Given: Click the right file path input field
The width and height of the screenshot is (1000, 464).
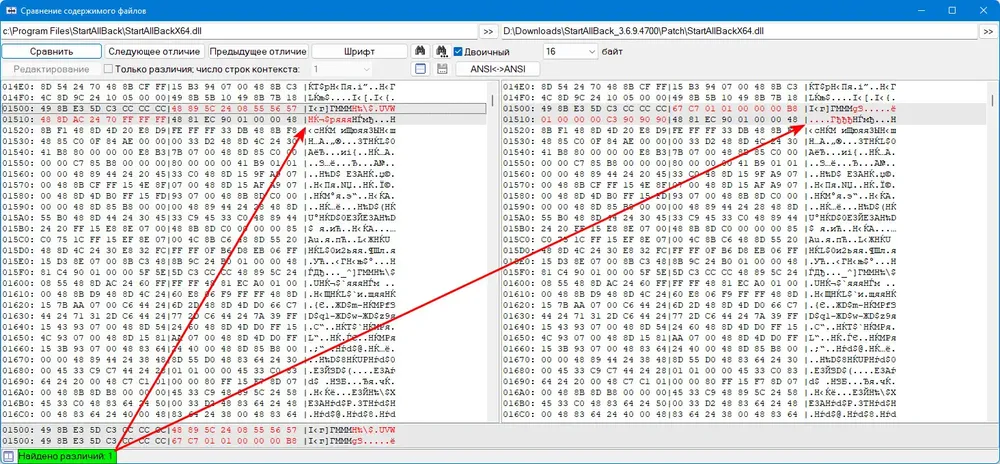Looking at the screenshot, I should pyautogui.click(x=739, y=31).
